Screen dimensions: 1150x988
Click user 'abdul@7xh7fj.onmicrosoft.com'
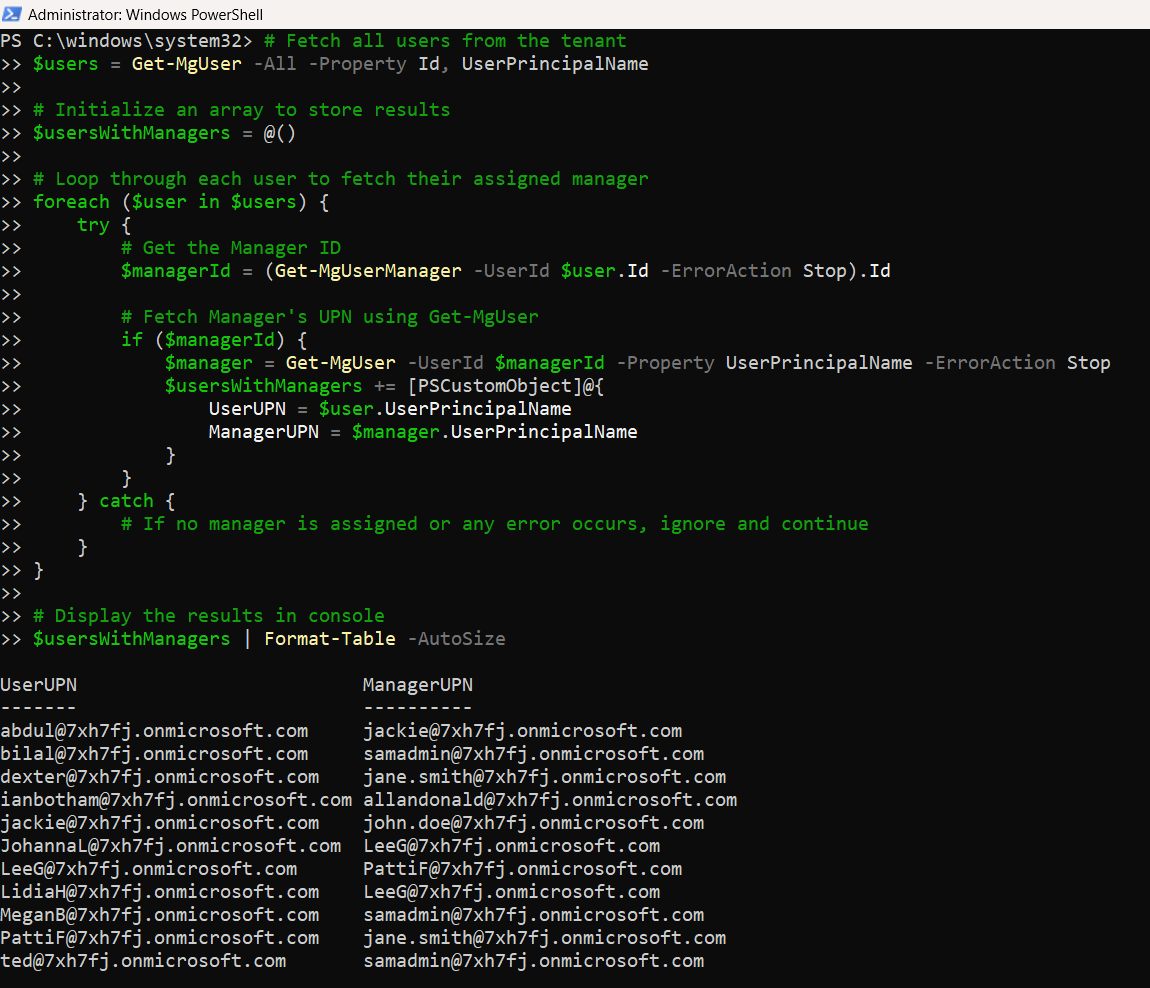(x=154, y=731)
